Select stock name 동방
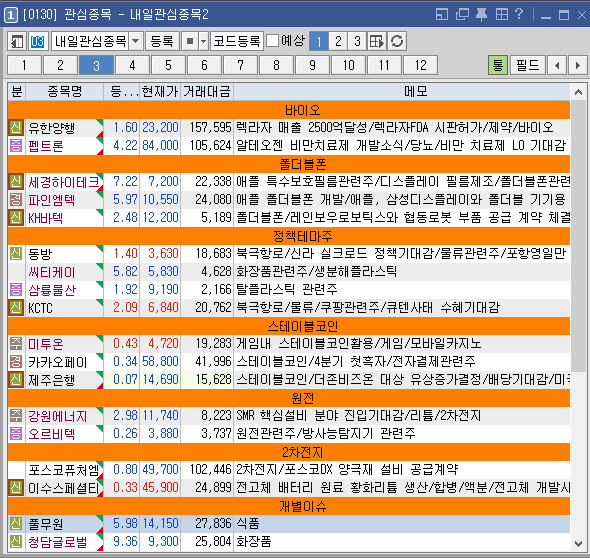Screen dimensions: 590x558 click(40, 254)
